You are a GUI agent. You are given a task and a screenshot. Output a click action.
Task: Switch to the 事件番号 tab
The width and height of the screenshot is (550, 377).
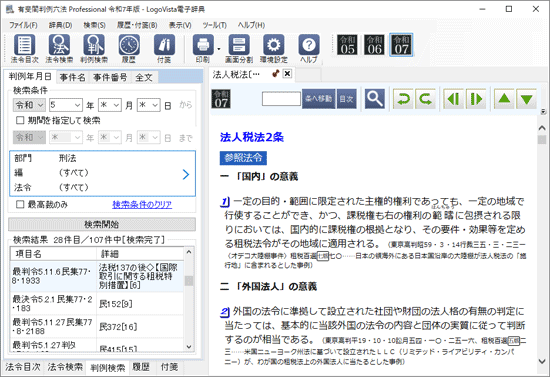[110, 77]
